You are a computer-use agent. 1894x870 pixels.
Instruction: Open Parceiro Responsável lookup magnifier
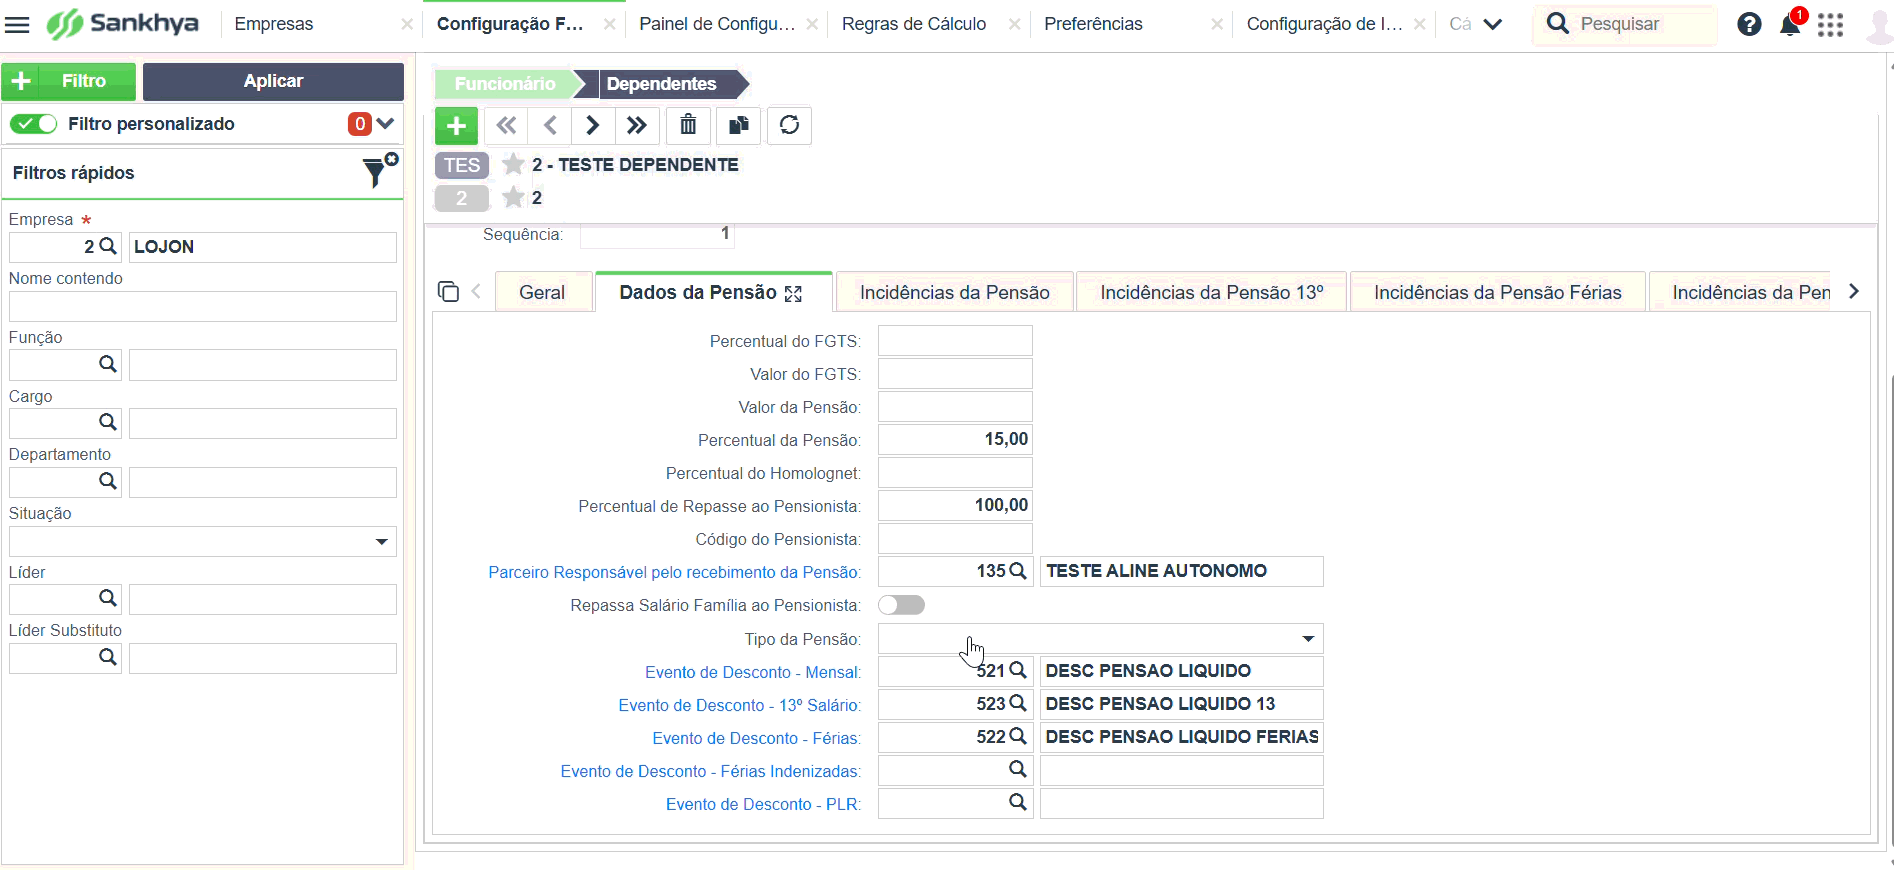point(1018,571)
